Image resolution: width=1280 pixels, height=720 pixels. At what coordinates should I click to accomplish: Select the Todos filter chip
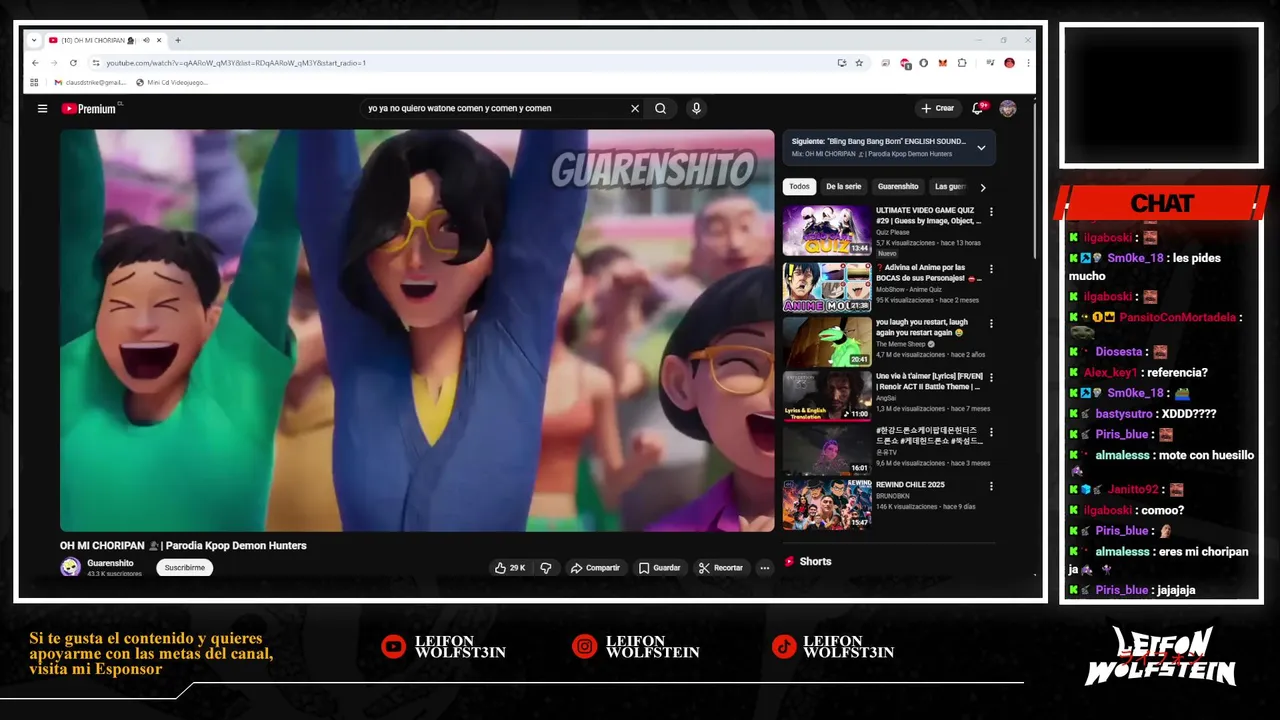click(799, 186)
